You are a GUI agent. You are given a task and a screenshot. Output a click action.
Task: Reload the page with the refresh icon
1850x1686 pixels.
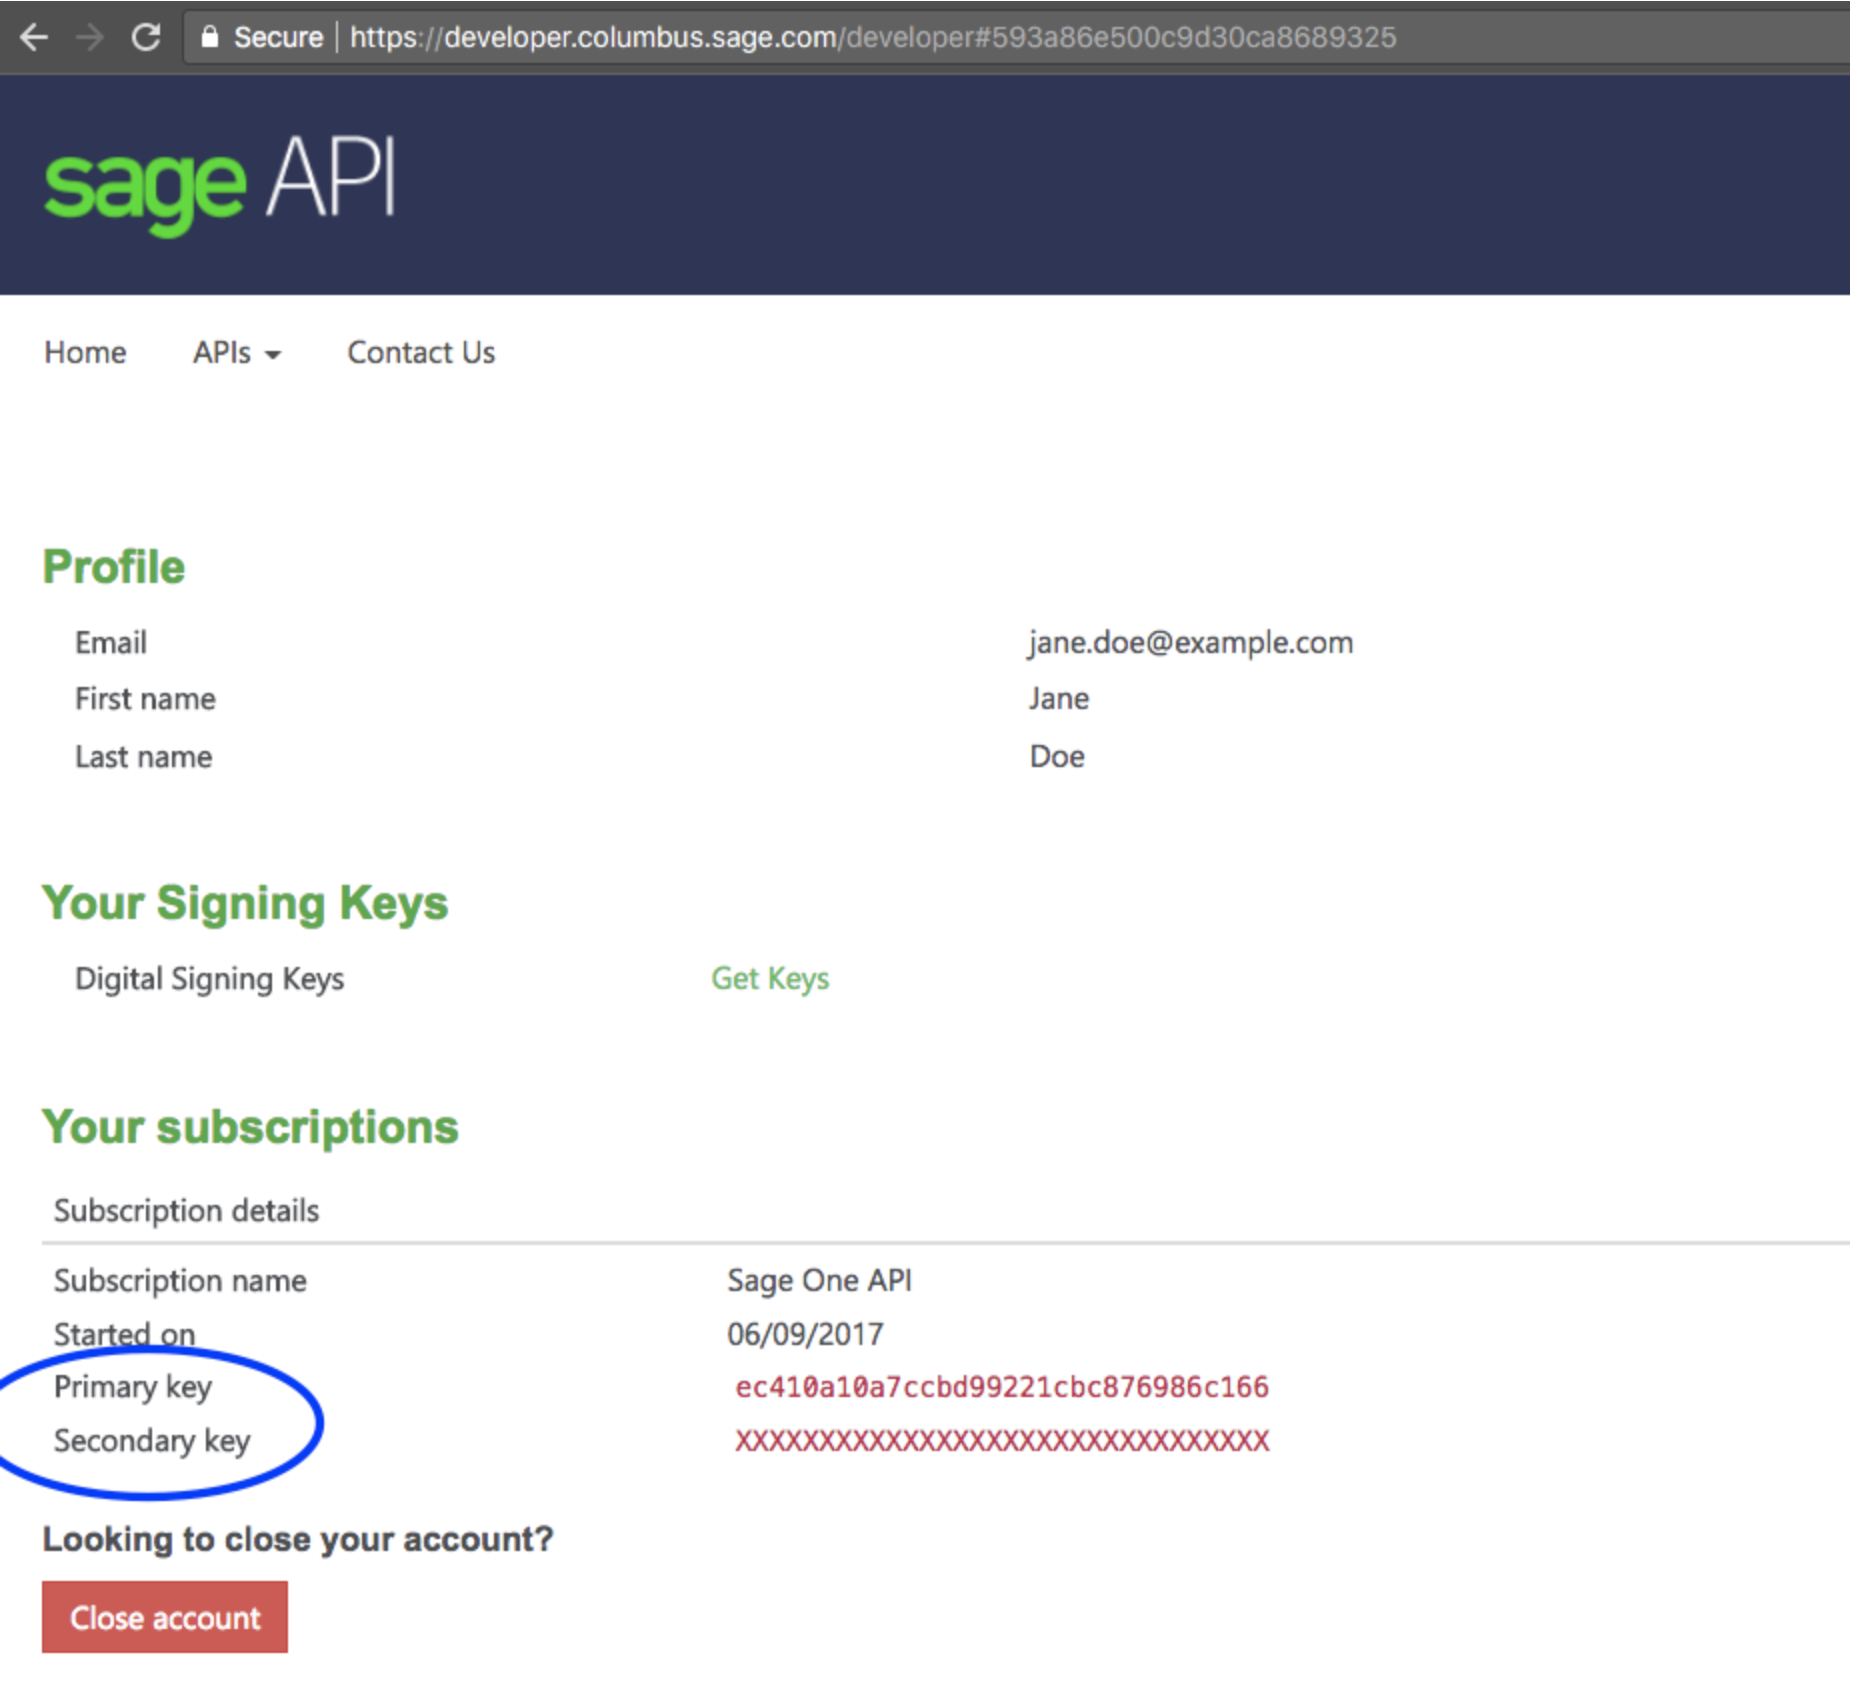pyautogui.click(x=146, y=38)
